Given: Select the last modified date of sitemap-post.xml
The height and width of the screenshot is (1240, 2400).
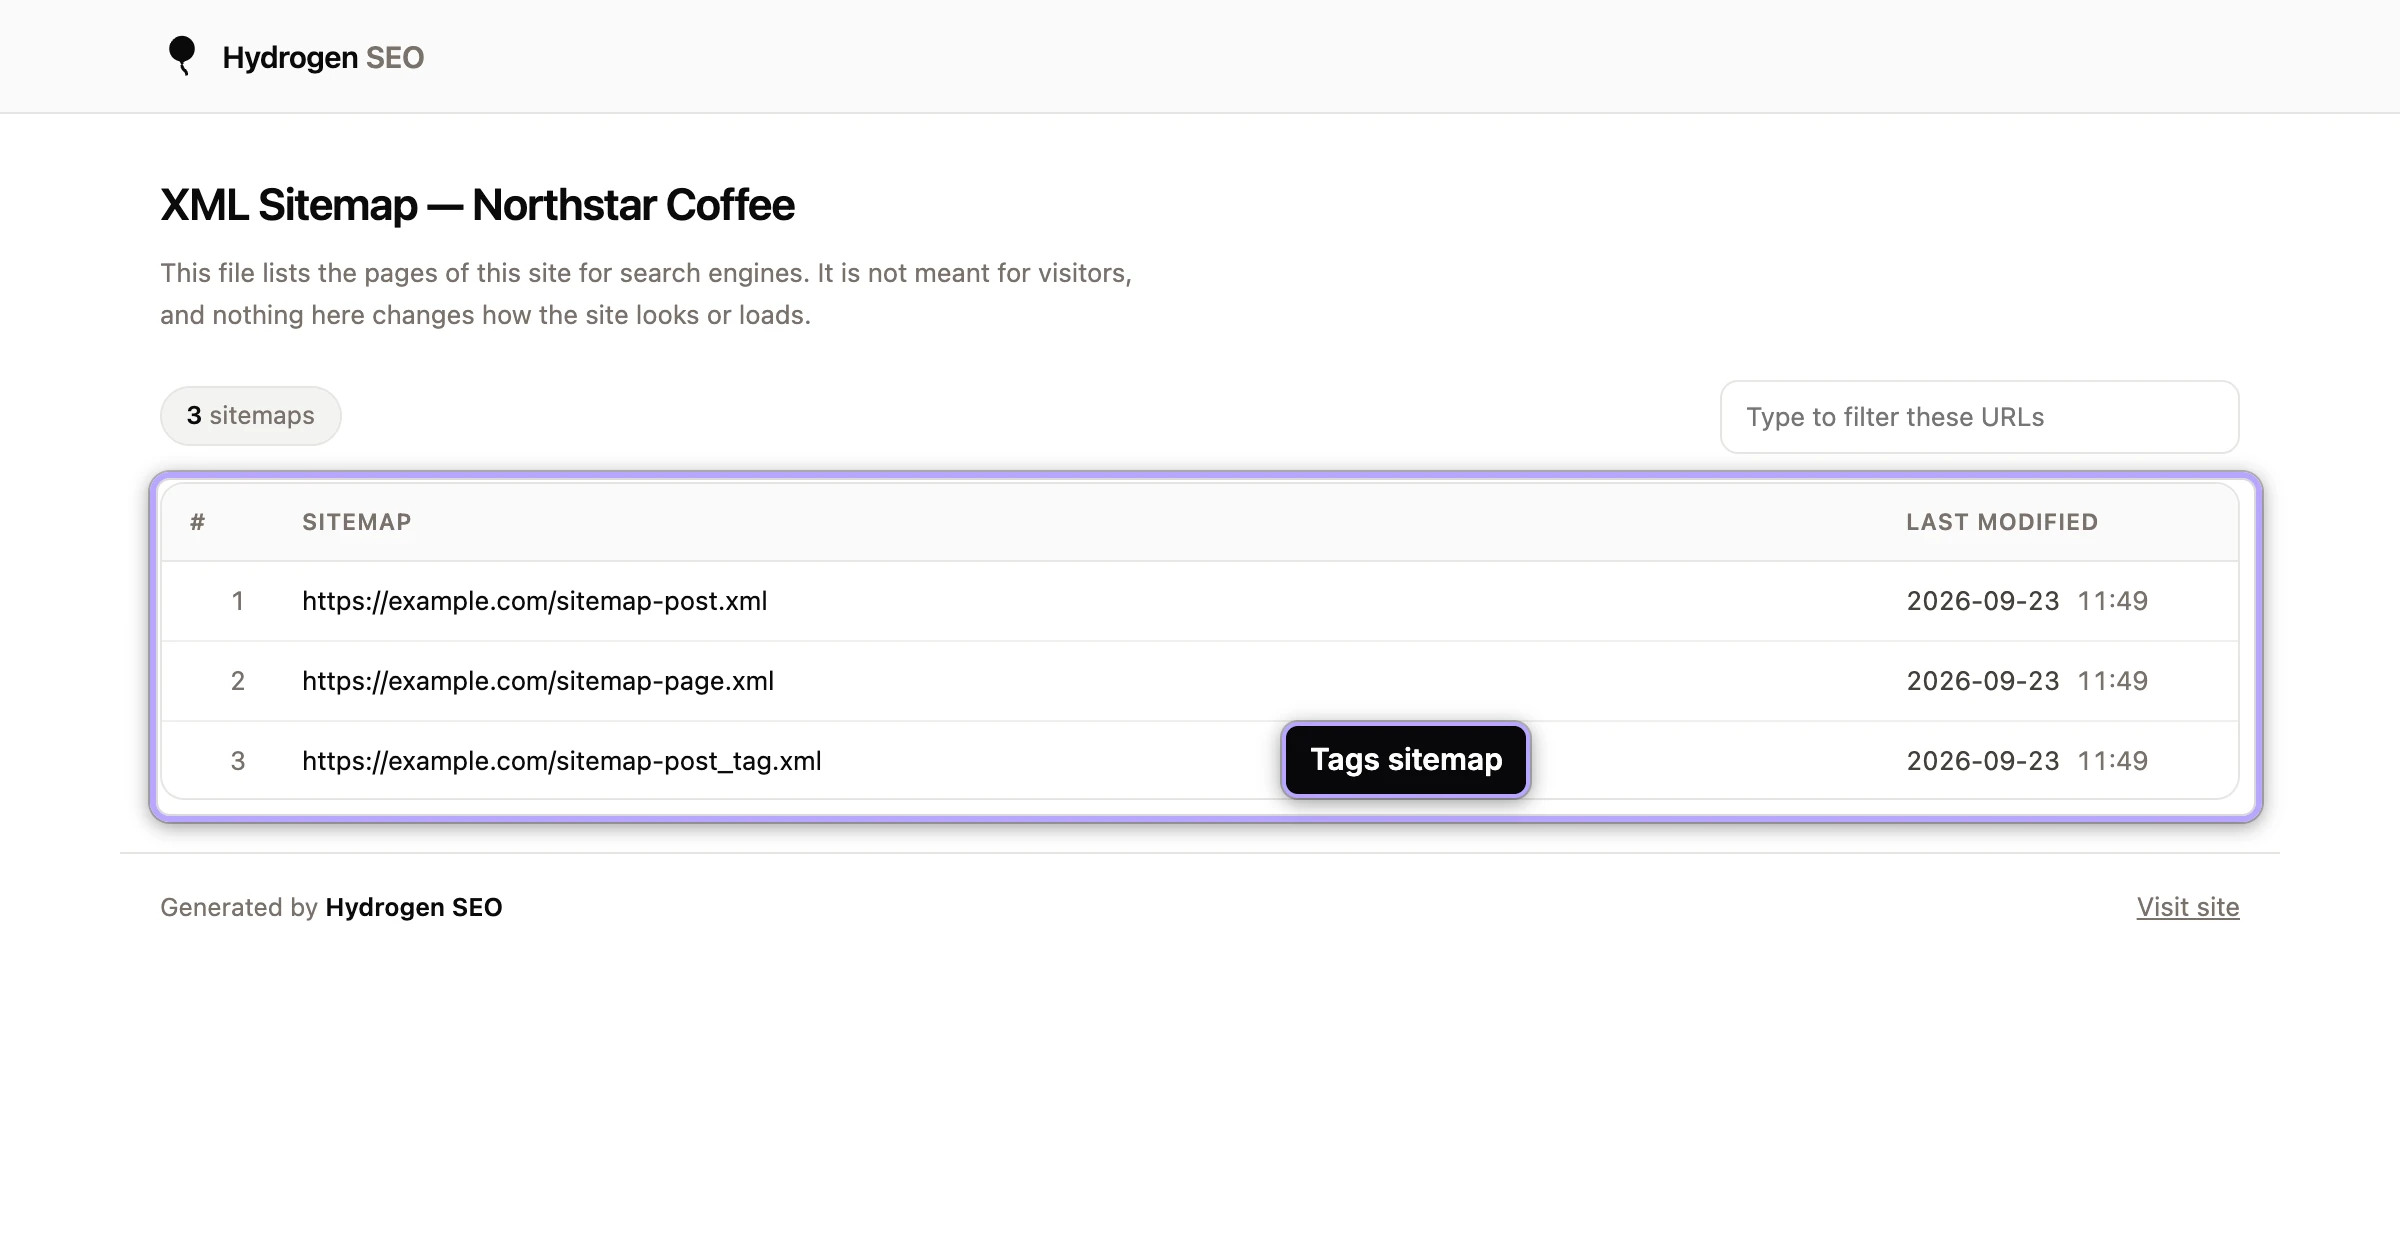Looking at the screenshot, I should coord(2027,601).
